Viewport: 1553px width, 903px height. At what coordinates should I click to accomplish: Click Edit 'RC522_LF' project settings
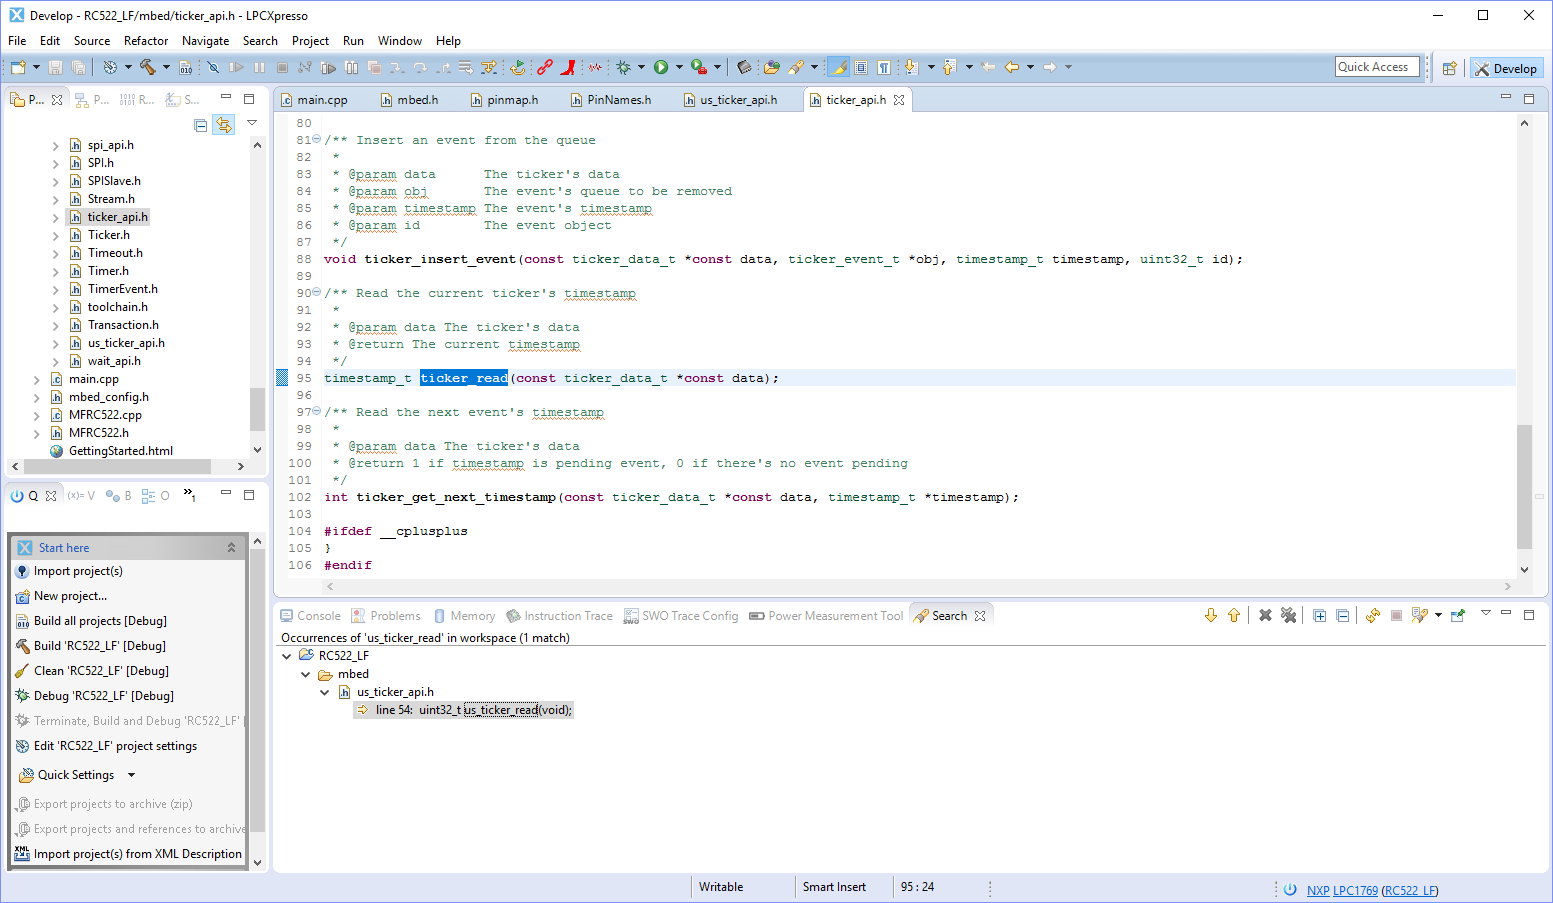[115, 746]
